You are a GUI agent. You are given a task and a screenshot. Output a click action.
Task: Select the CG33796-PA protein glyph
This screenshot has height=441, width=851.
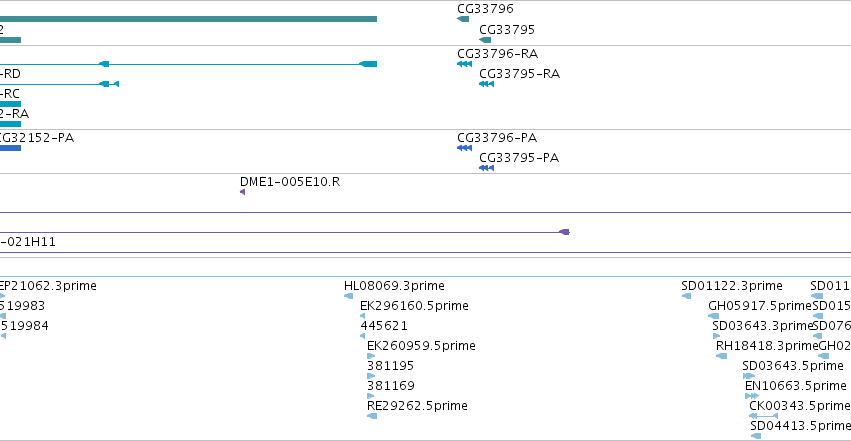click(x=464, y=148)
